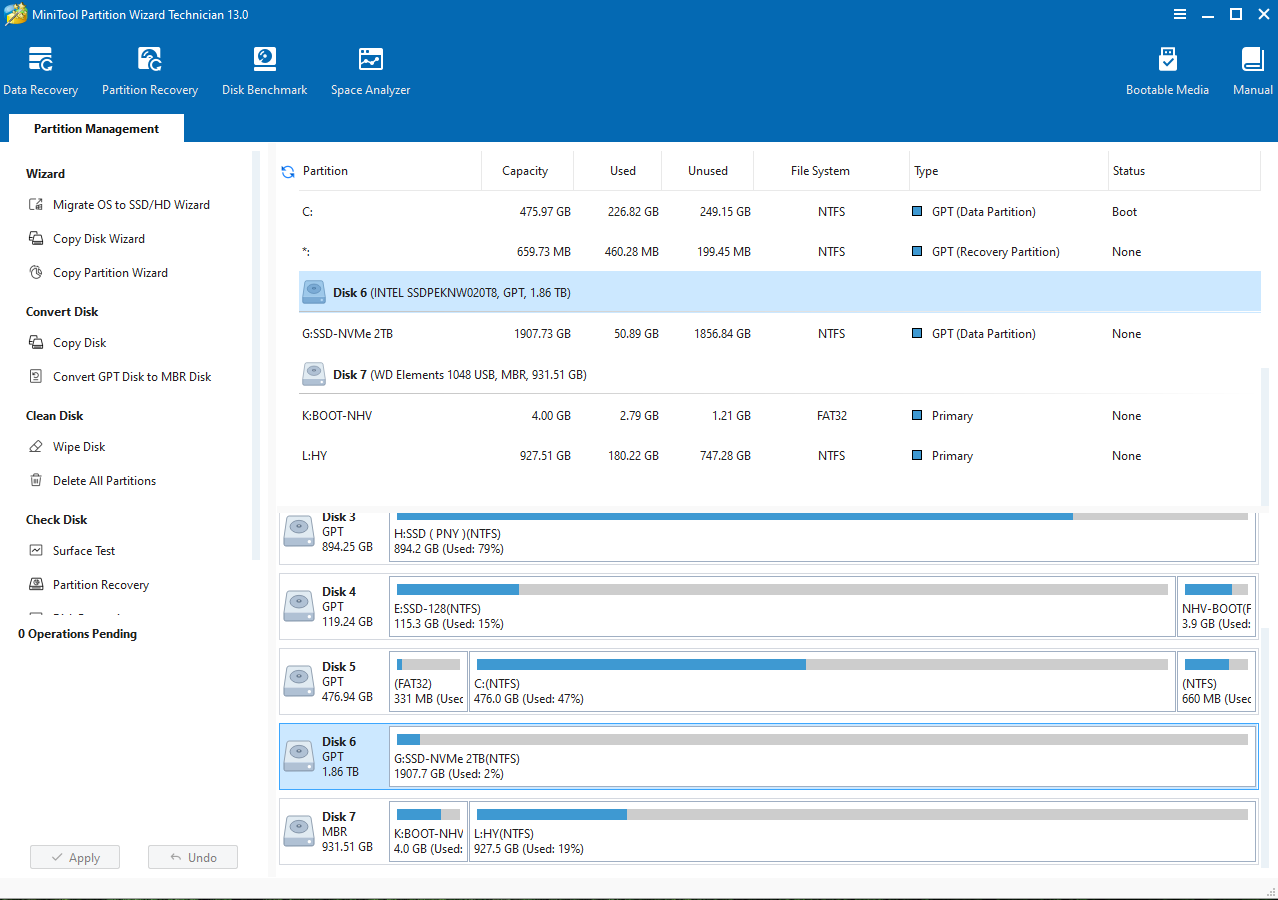Open the hamburger menu in title bar
1278x900 pixels.
point(1179,14)
